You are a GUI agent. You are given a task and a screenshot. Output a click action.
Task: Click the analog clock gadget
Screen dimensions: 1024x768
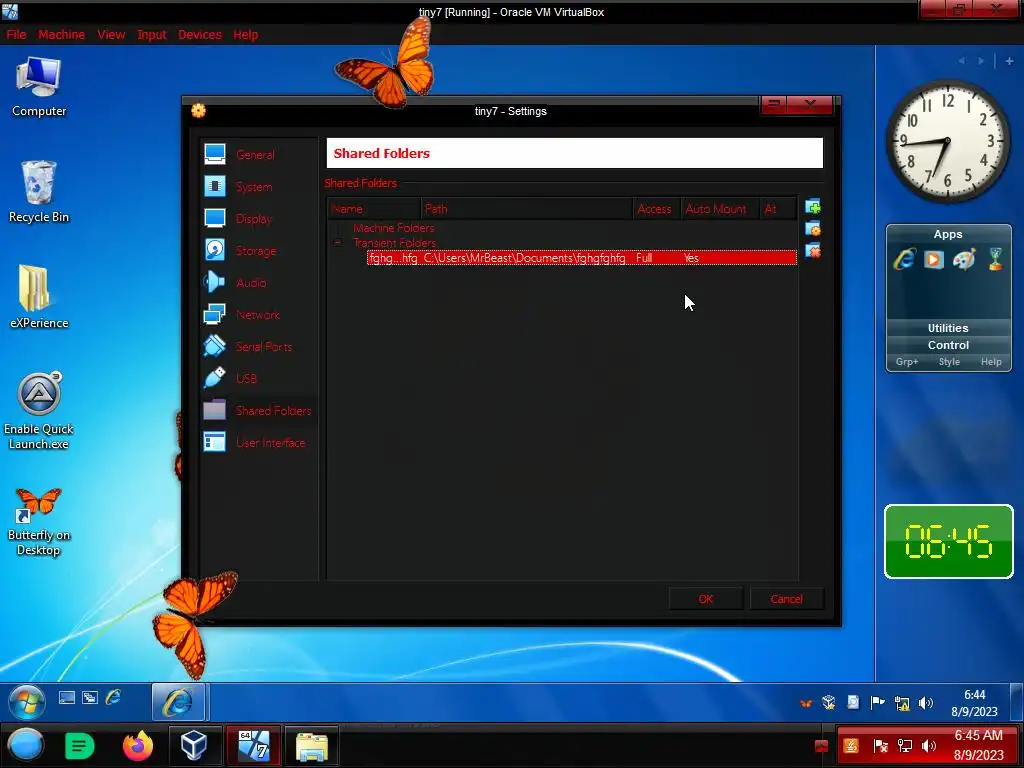click(x=947, y=141)
